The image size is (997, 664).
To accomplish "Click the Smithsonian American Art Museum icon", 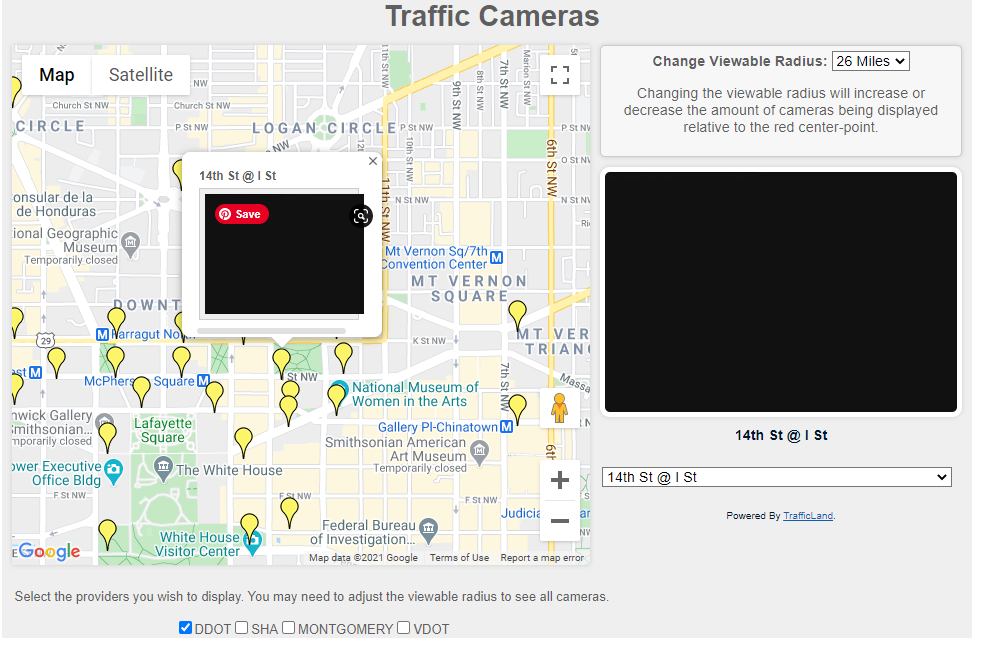I will (x=479, y=452).
